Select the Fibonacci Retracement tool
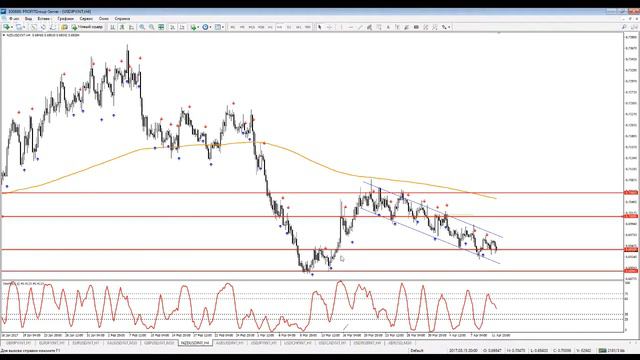Screen dimensions: 640x360 379,27
